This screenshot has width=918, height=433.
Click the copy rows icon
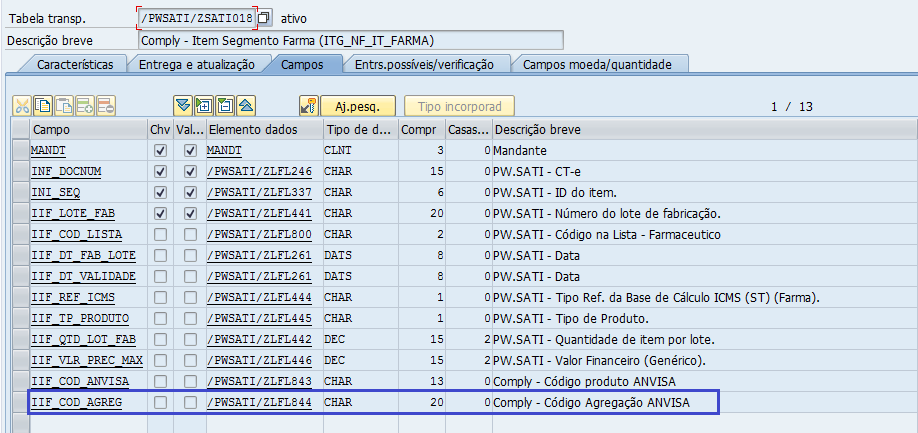(43, 106)
